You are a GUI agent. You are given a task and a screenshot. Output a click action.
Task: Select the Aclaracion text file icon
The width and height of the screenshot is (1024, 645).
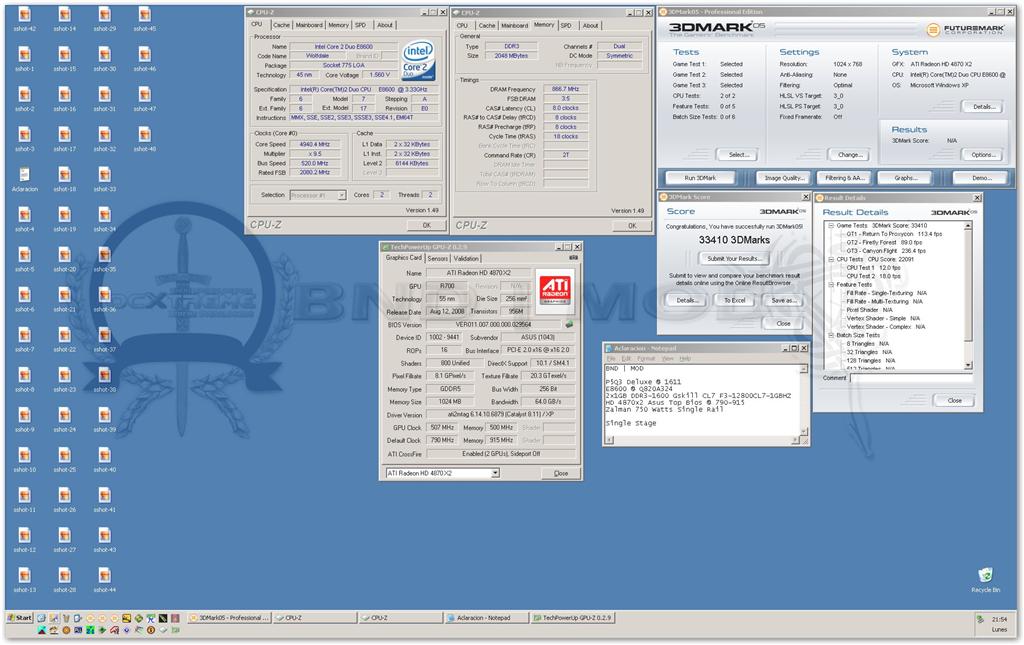click(x=24, y=180)
